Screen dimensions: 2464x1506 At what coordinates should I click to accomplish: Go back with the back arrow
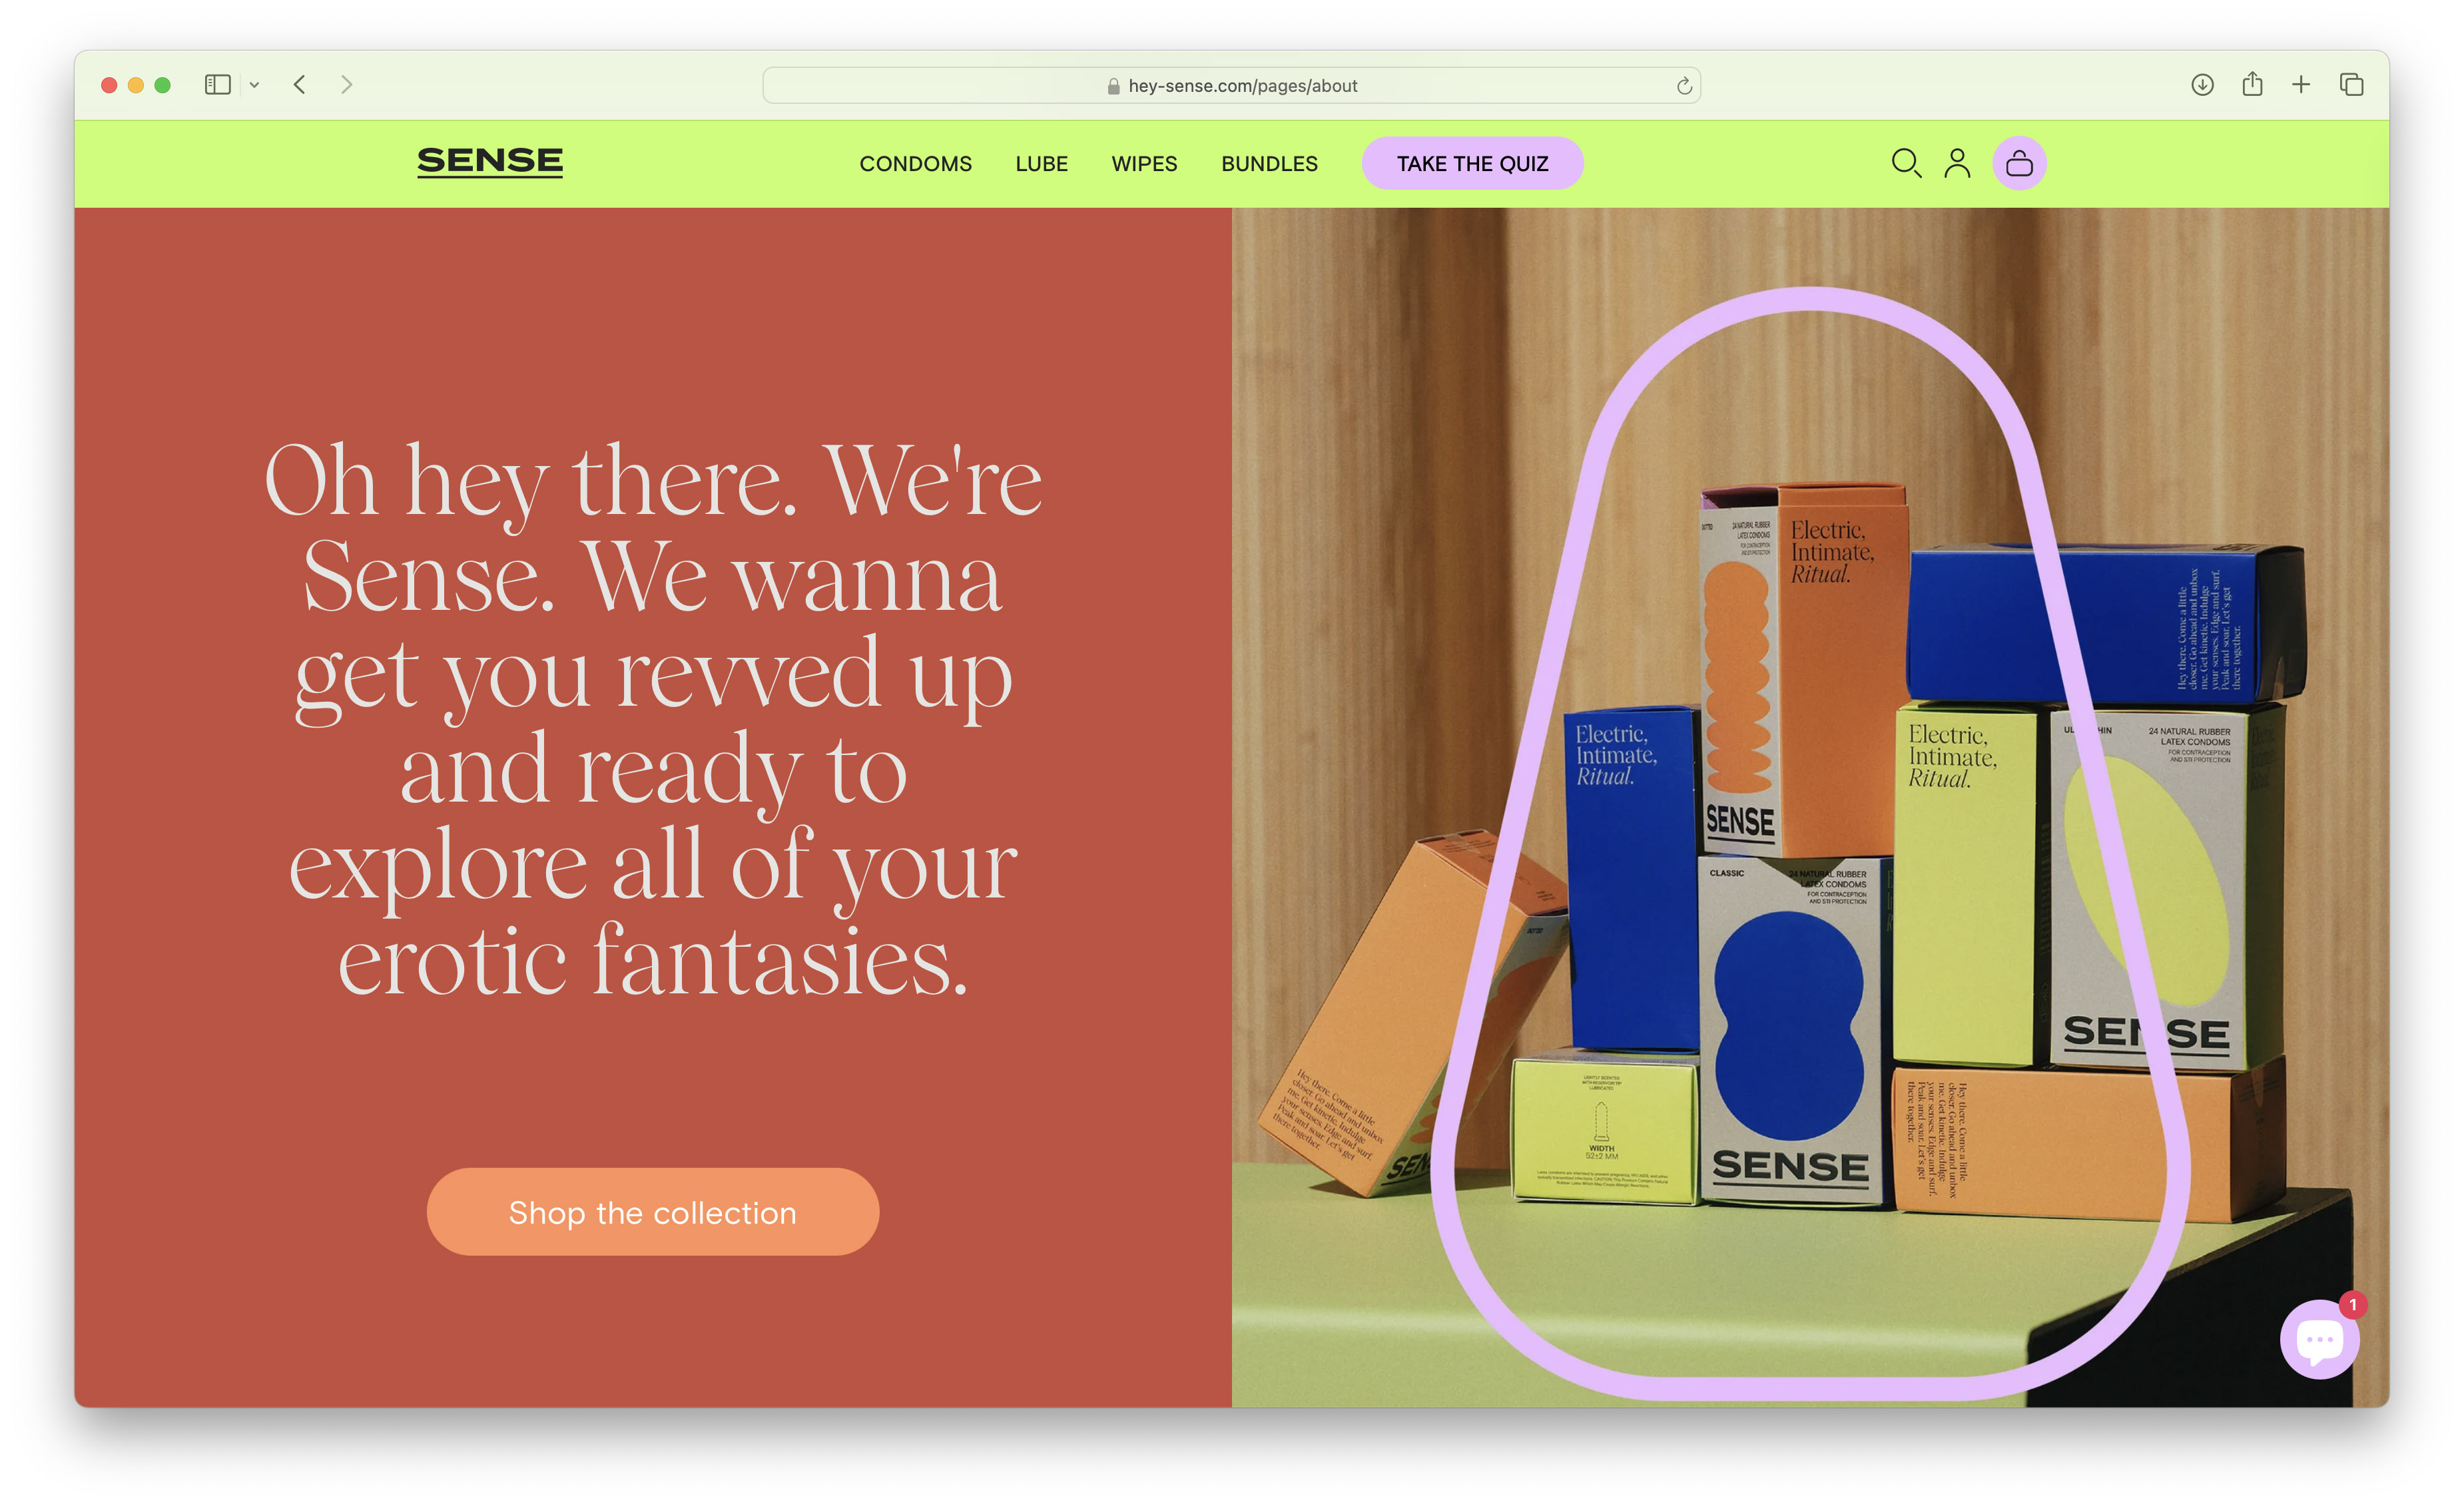tap(300, 85)
